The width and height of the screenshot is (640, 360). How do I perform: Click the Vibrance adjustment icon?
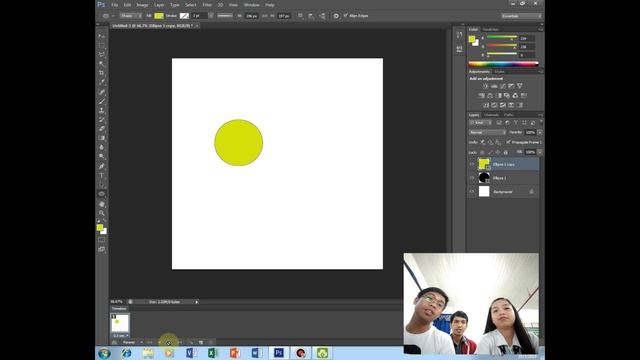point(520,86)
